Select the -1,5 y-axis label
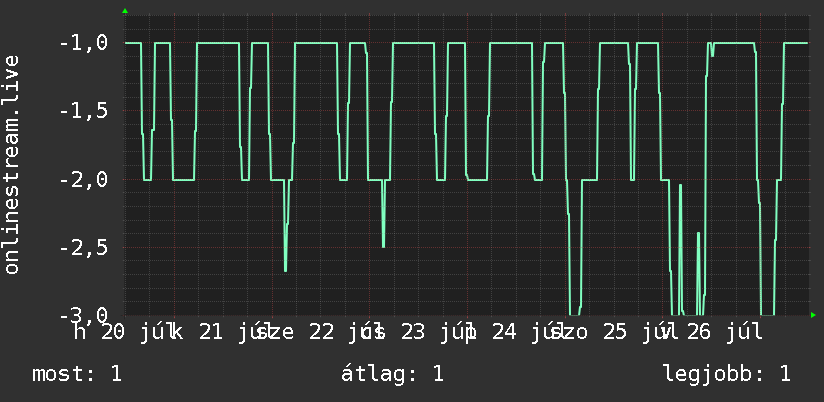This screenshot has width=824, height=402. pyautogui.click(x=84, y=111)
